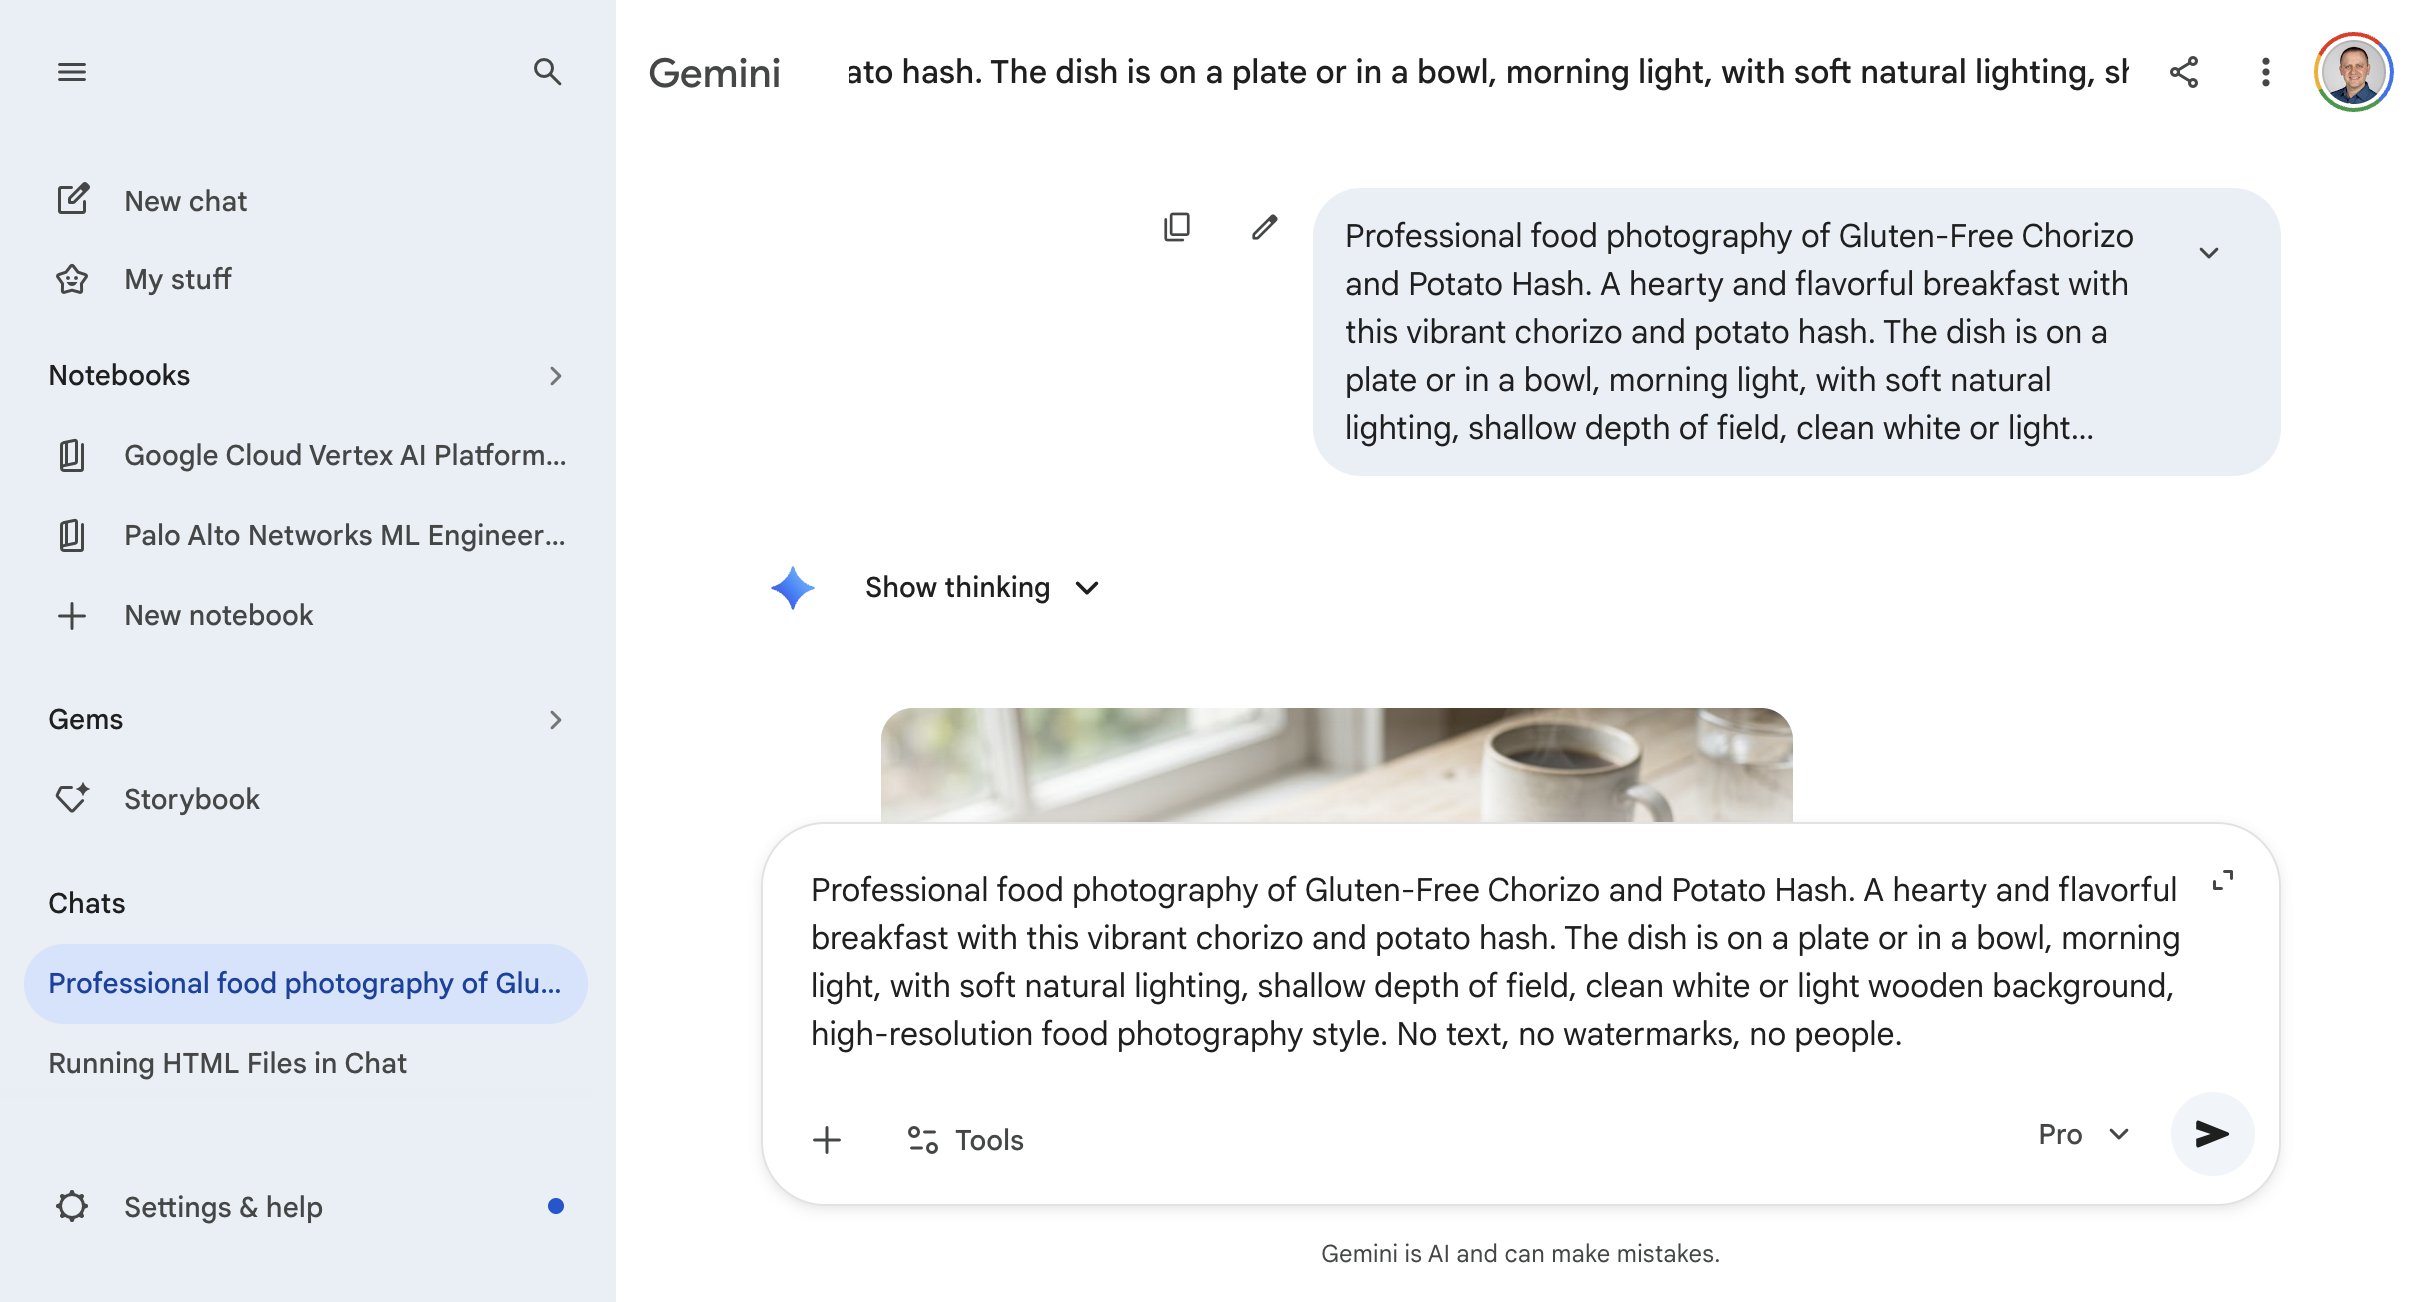Image resolution: width=2426 pixels, height=1302 pixels.
Task: Copy the prompt with the copy icon
Action: (x=1177, y=227)
